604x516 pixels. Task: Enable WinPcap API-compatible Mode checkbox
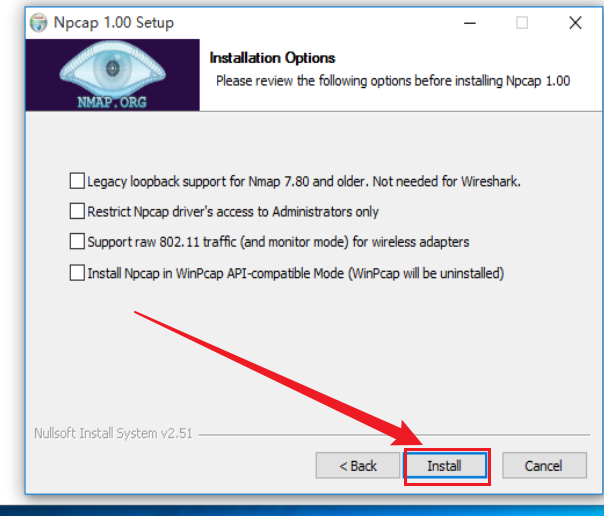point(77,273)
